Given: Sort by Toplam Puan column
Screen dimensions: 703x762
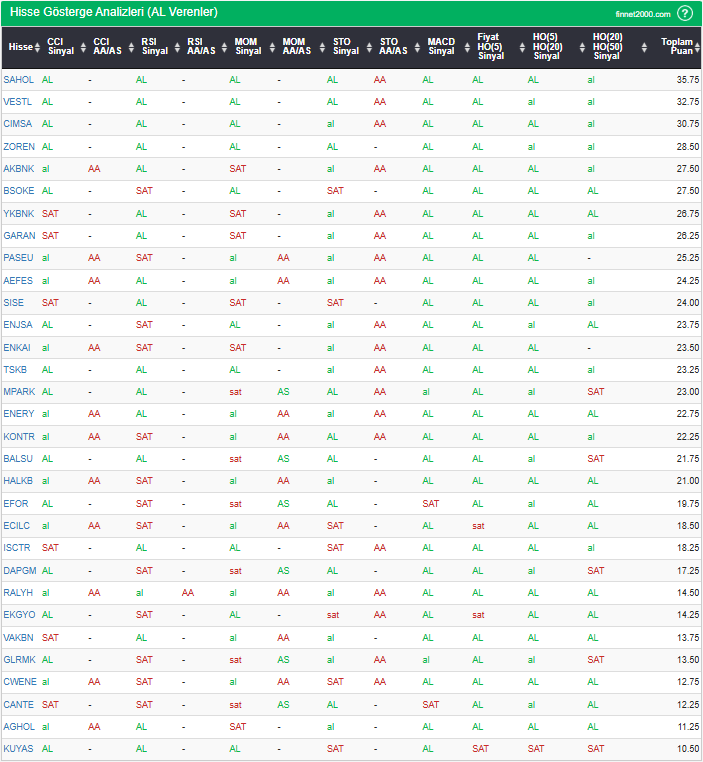Looking at the screenshot, I should (679, 47).
